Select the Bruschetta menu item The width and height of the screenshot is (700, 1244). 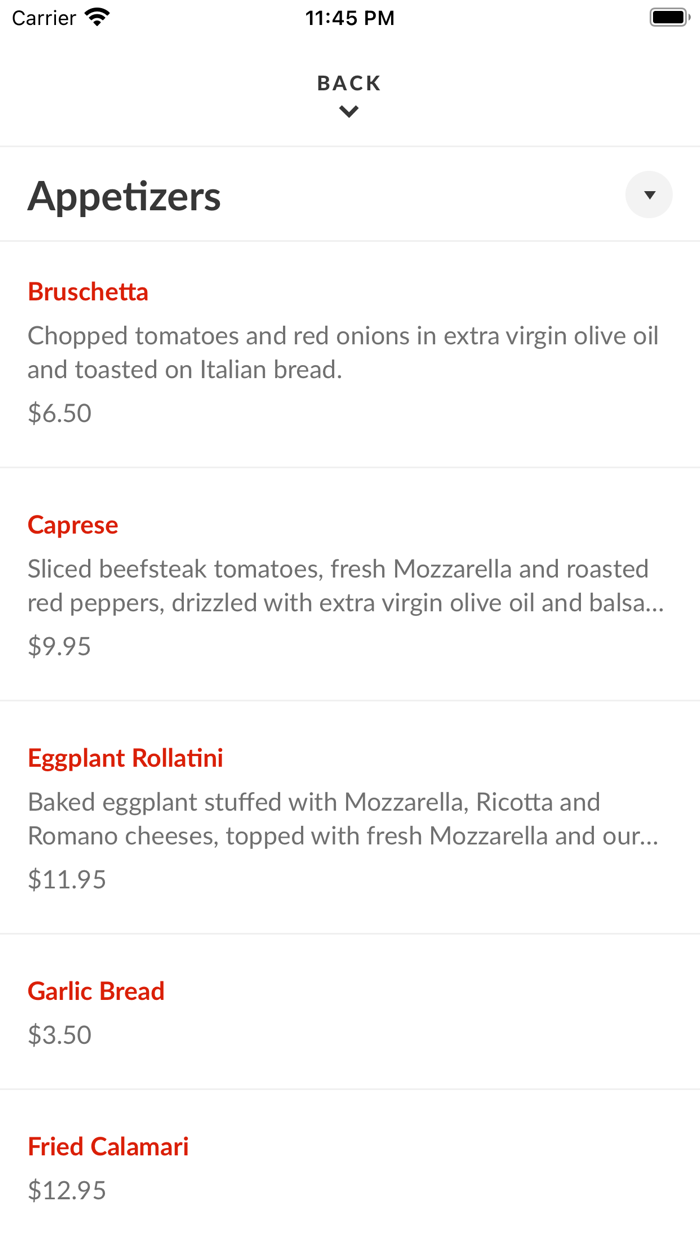88,291
